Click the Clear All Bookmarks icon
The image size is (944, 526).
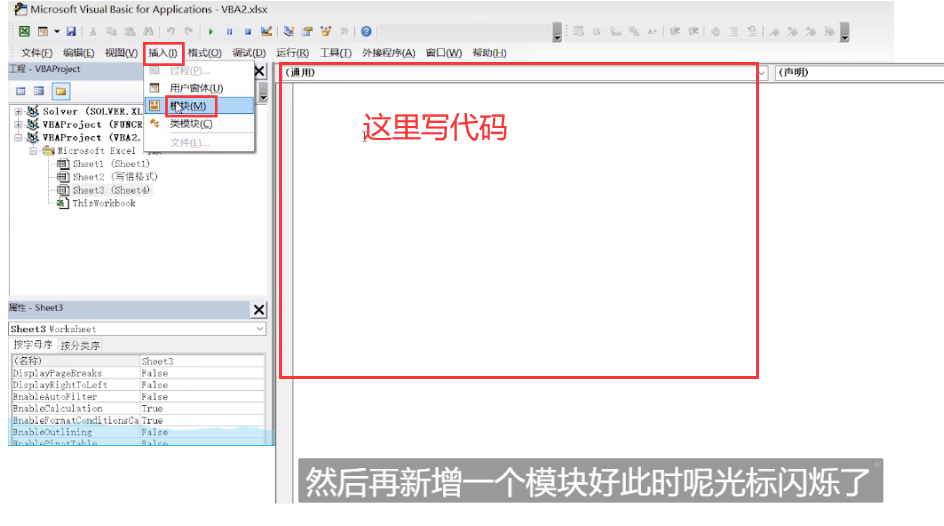click(x=829, y=31)
